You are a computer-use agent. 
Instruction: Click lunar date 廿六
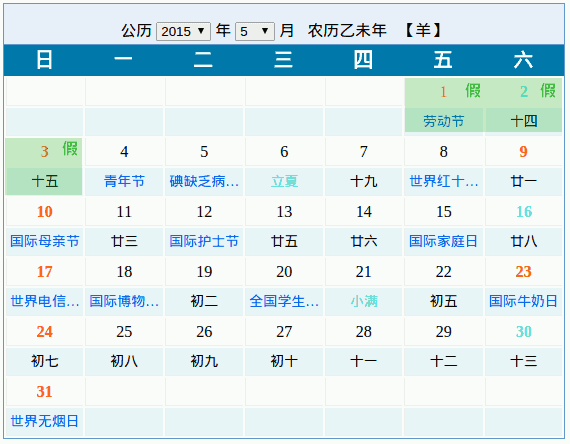pyautogui.click(x=364, y=241)
